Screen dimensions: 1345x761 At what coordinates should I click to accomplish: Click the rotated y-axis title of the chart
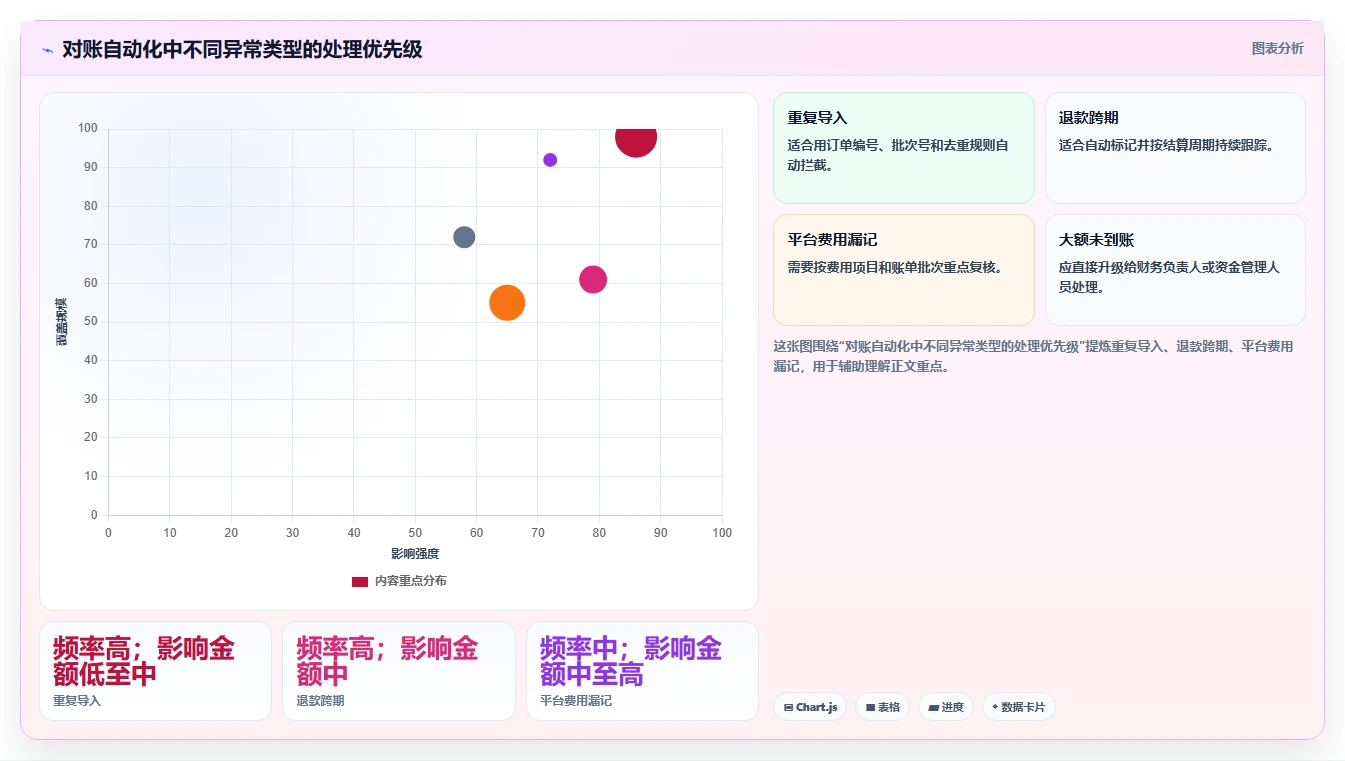(x=62, y=322)
